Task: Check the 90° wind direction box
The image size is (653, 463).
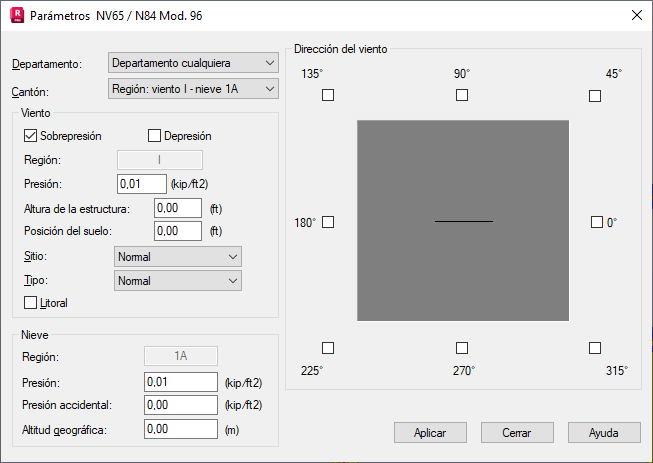Action: click(462, 96)
